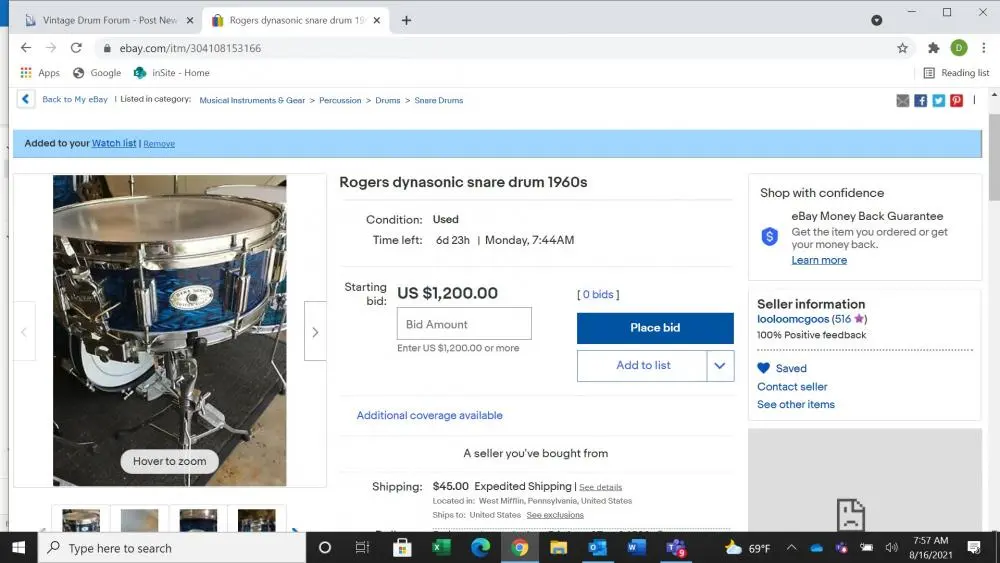Open volume control in tray

892,548
